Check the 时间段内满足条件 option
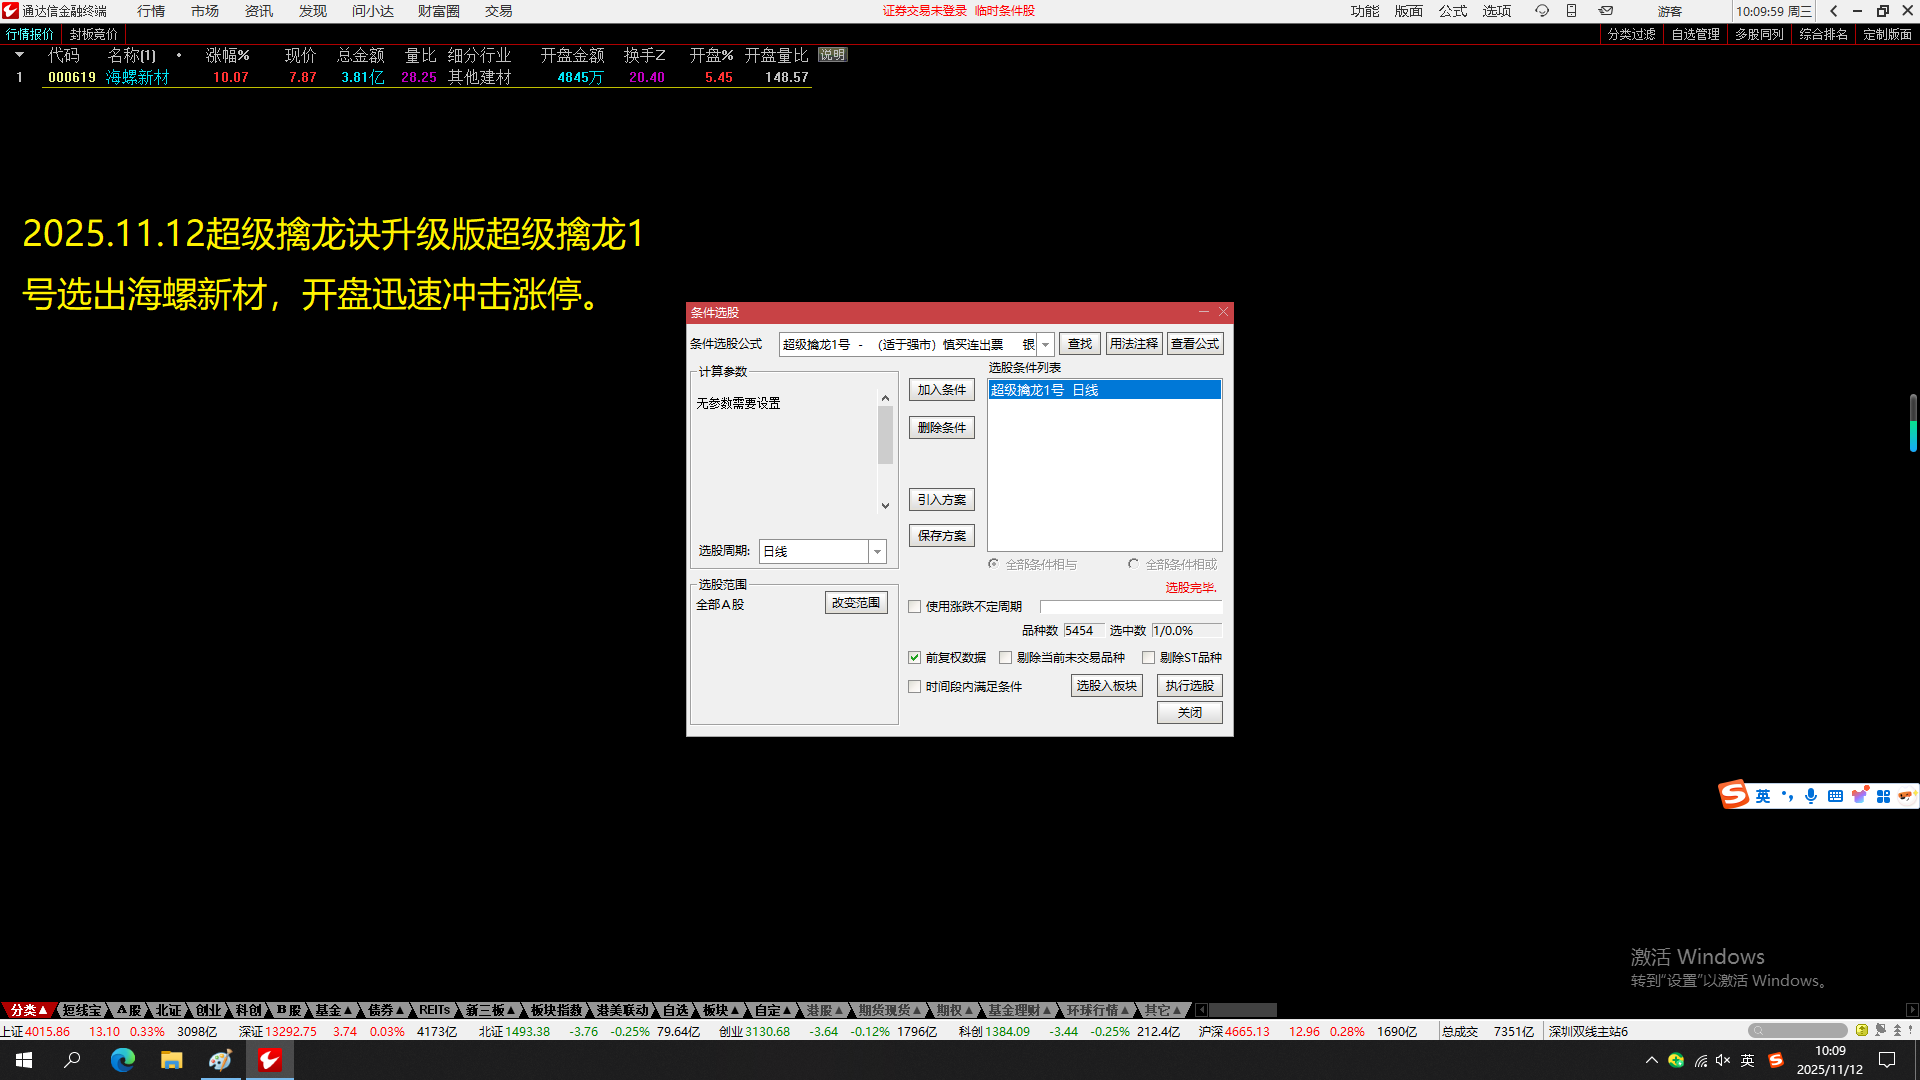This screenshot has width=1920, height=1080. [914, 686]
